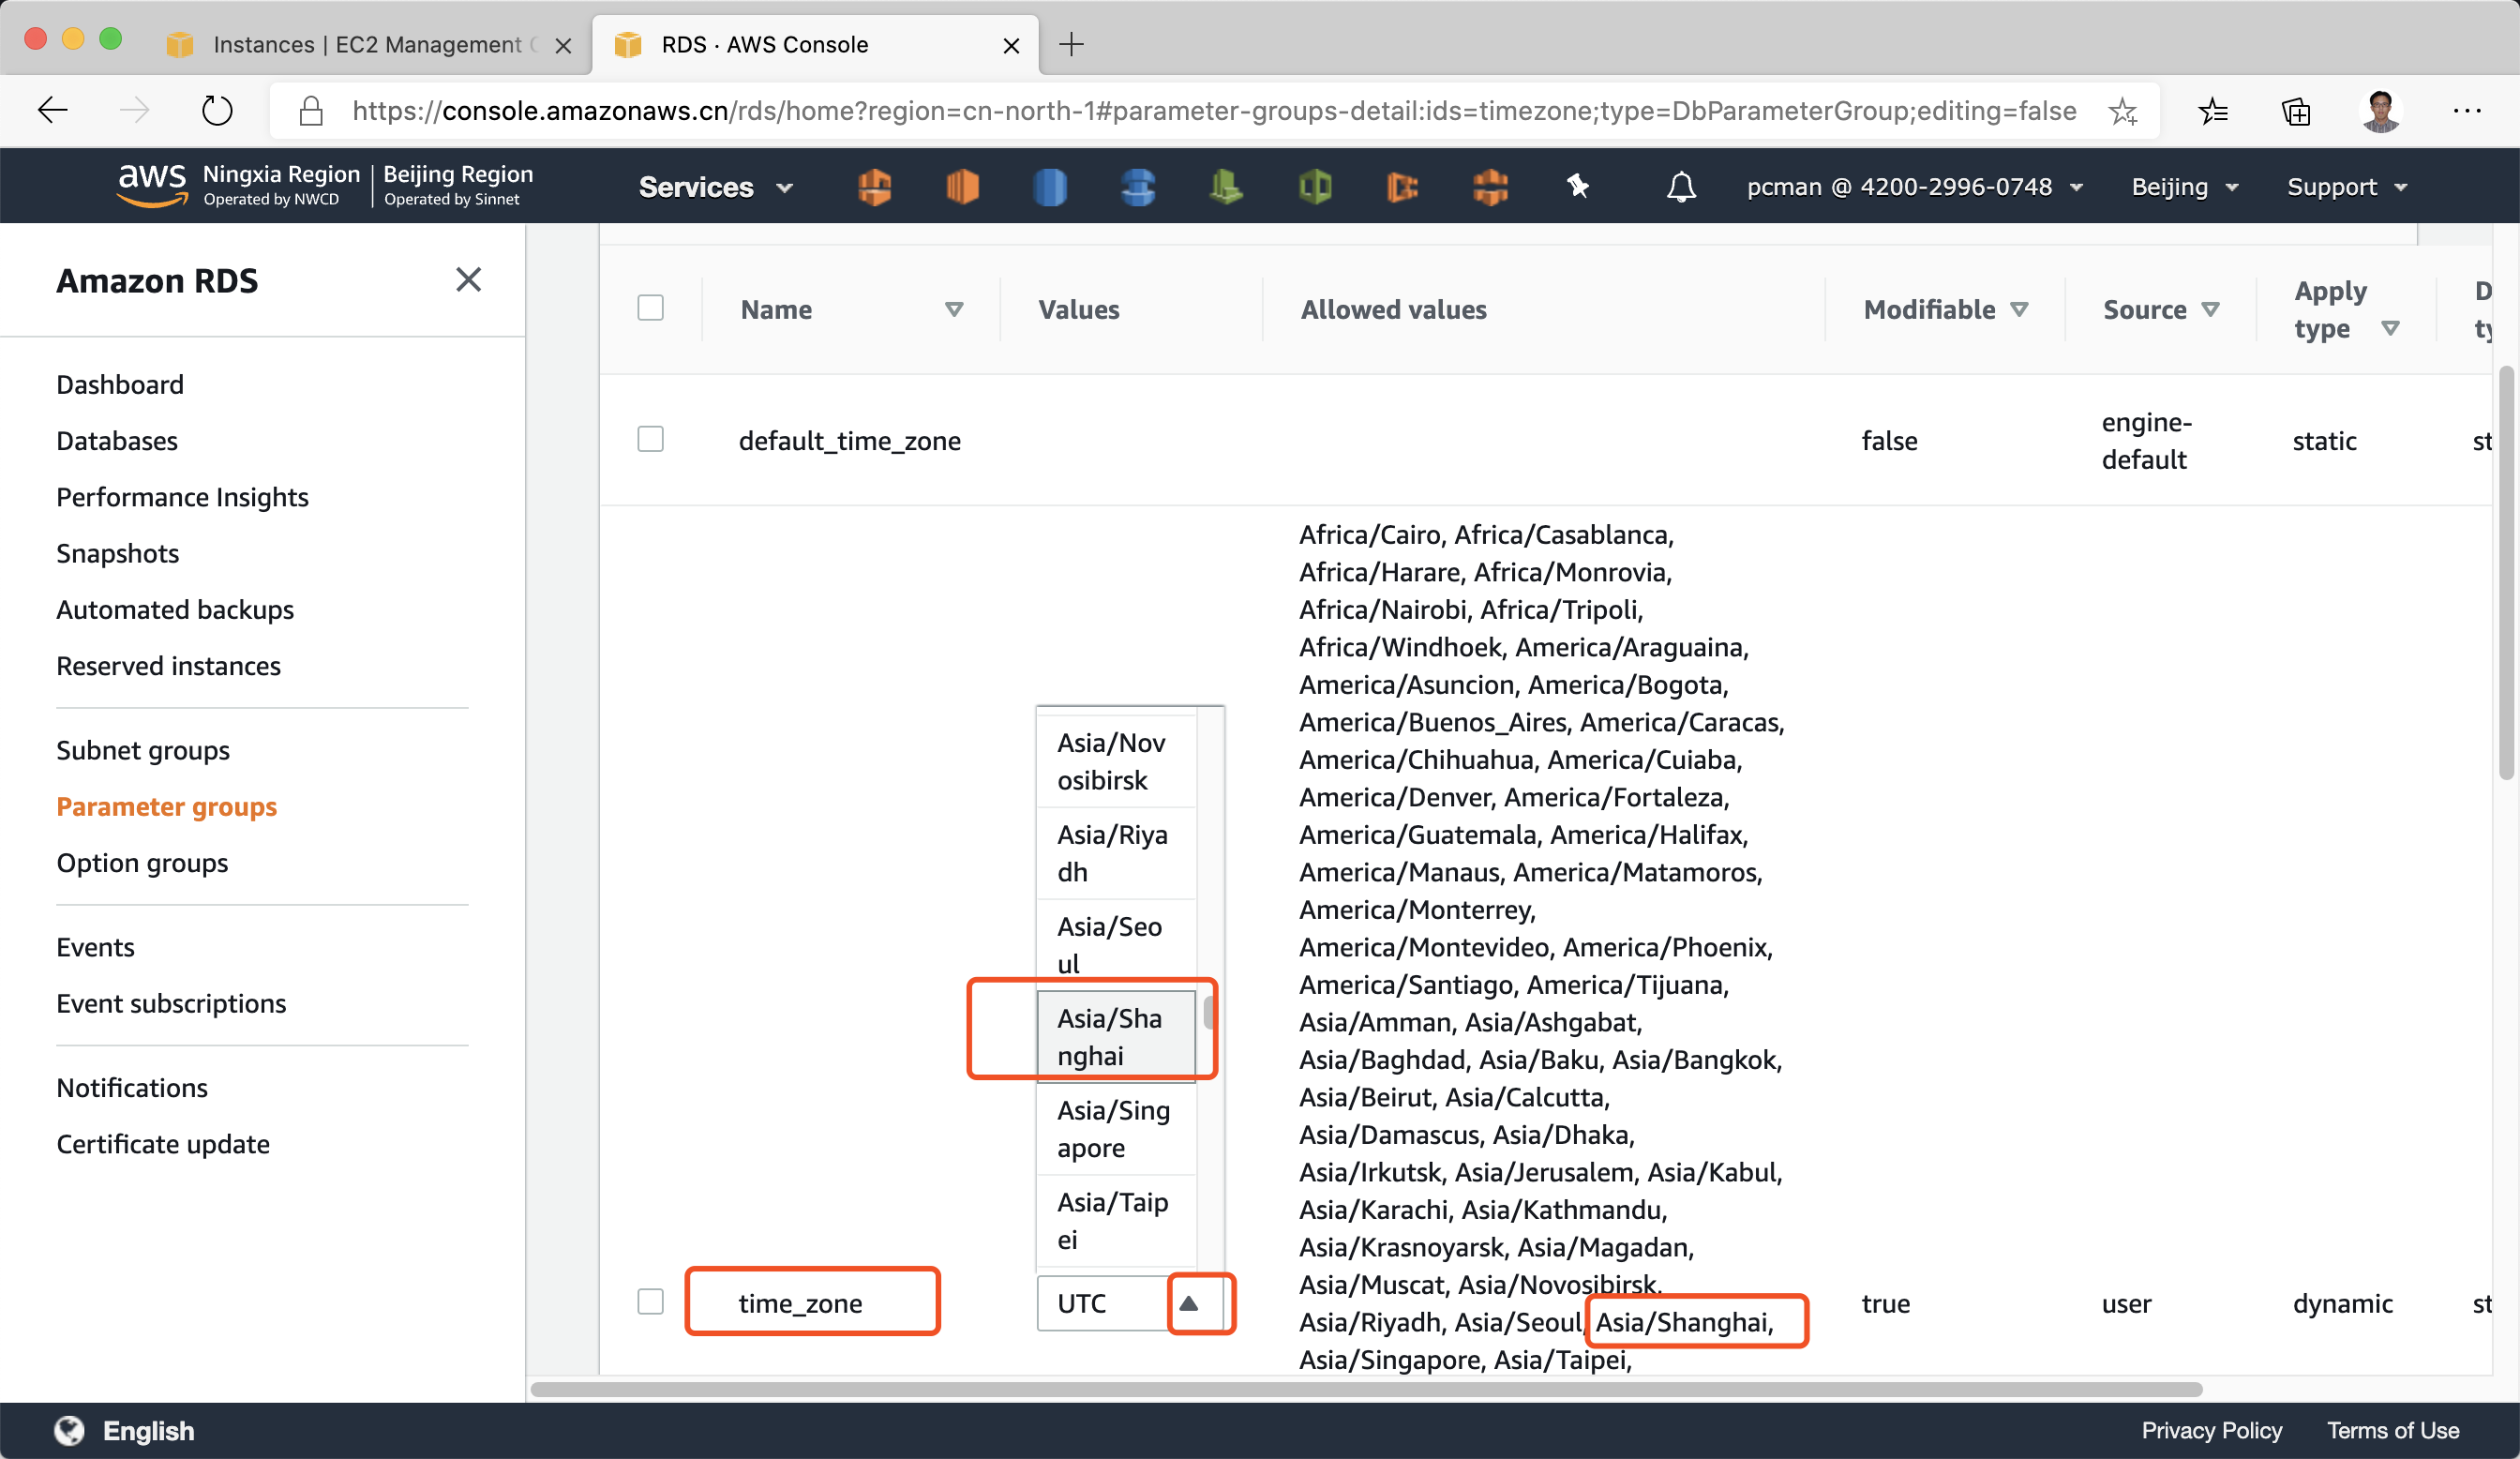Check the default_time_zone row checkbox
2520x1459 pixels.
650,440
